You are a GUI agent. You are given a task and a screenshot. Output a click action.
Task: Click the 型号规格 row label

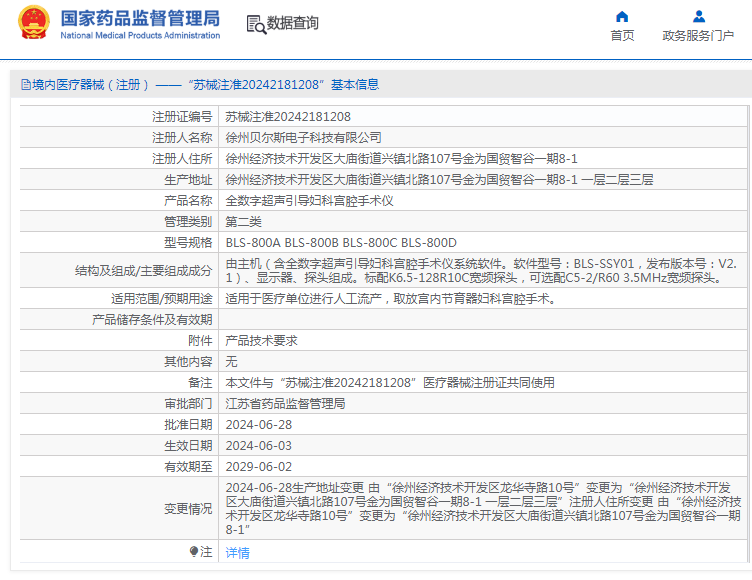188,243
